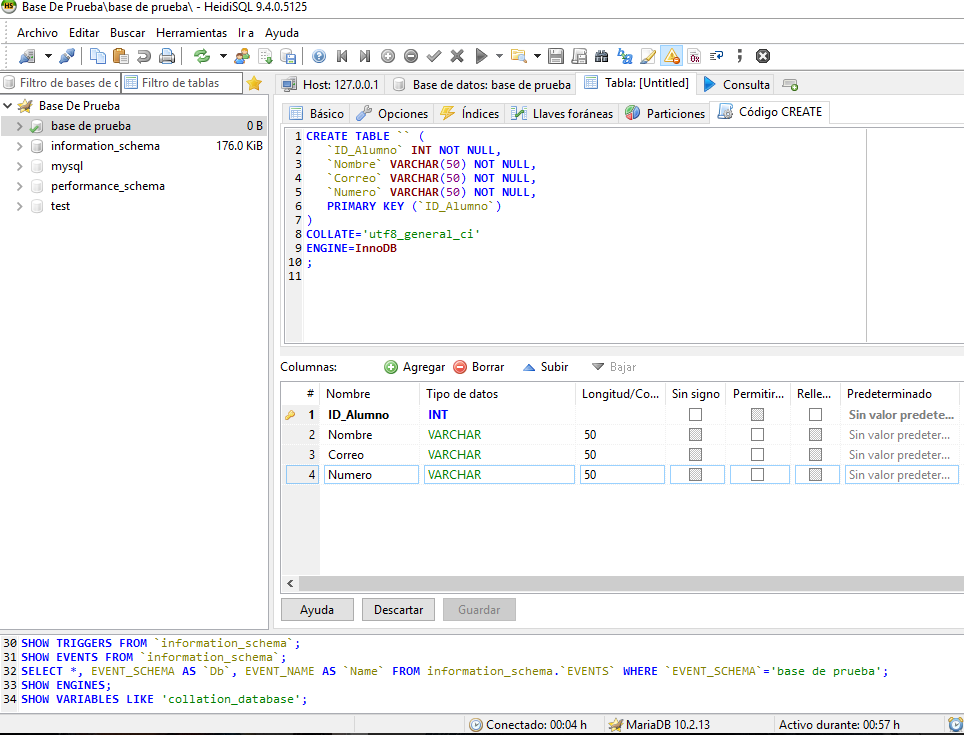Click the save floppy disk icon
This screenshot has height=735, width=964.
pyautogui.click(x=555, y=56)
